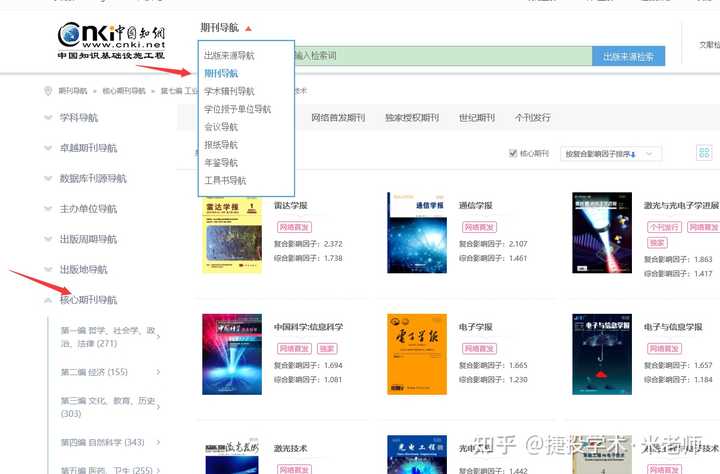Image resolution: width=720 pixels, height=474 pixels.
Task: Collapse the 期刊导航 dropdown arrow
Action: click(x=248, y=28)
